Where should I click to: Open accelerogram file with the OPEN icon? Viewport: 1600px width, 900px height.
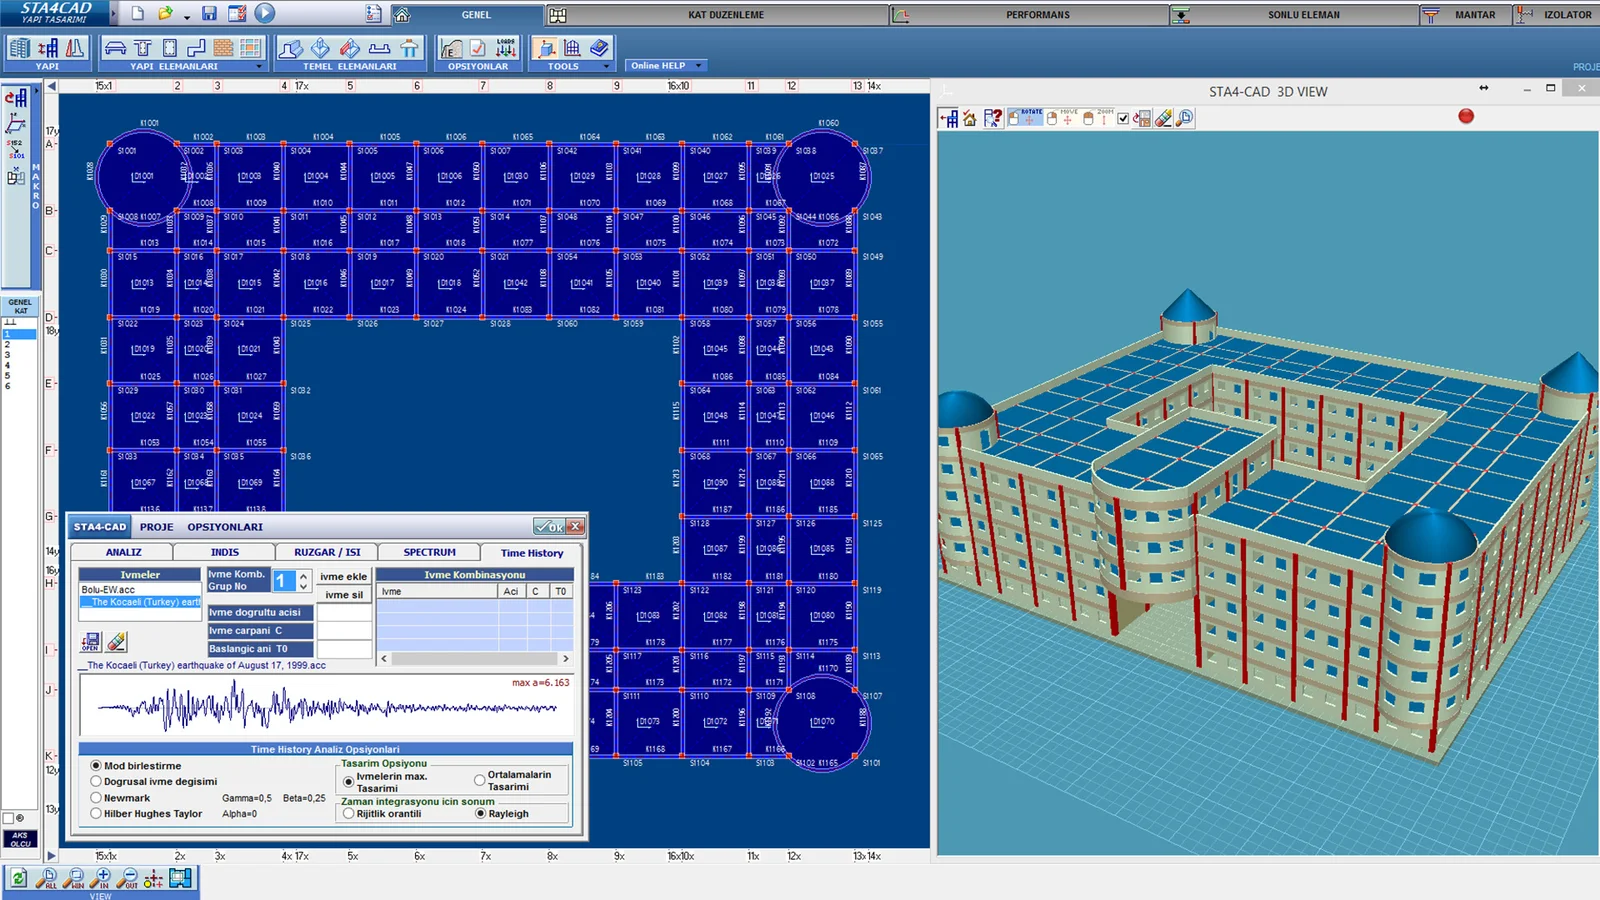(91, 642)
